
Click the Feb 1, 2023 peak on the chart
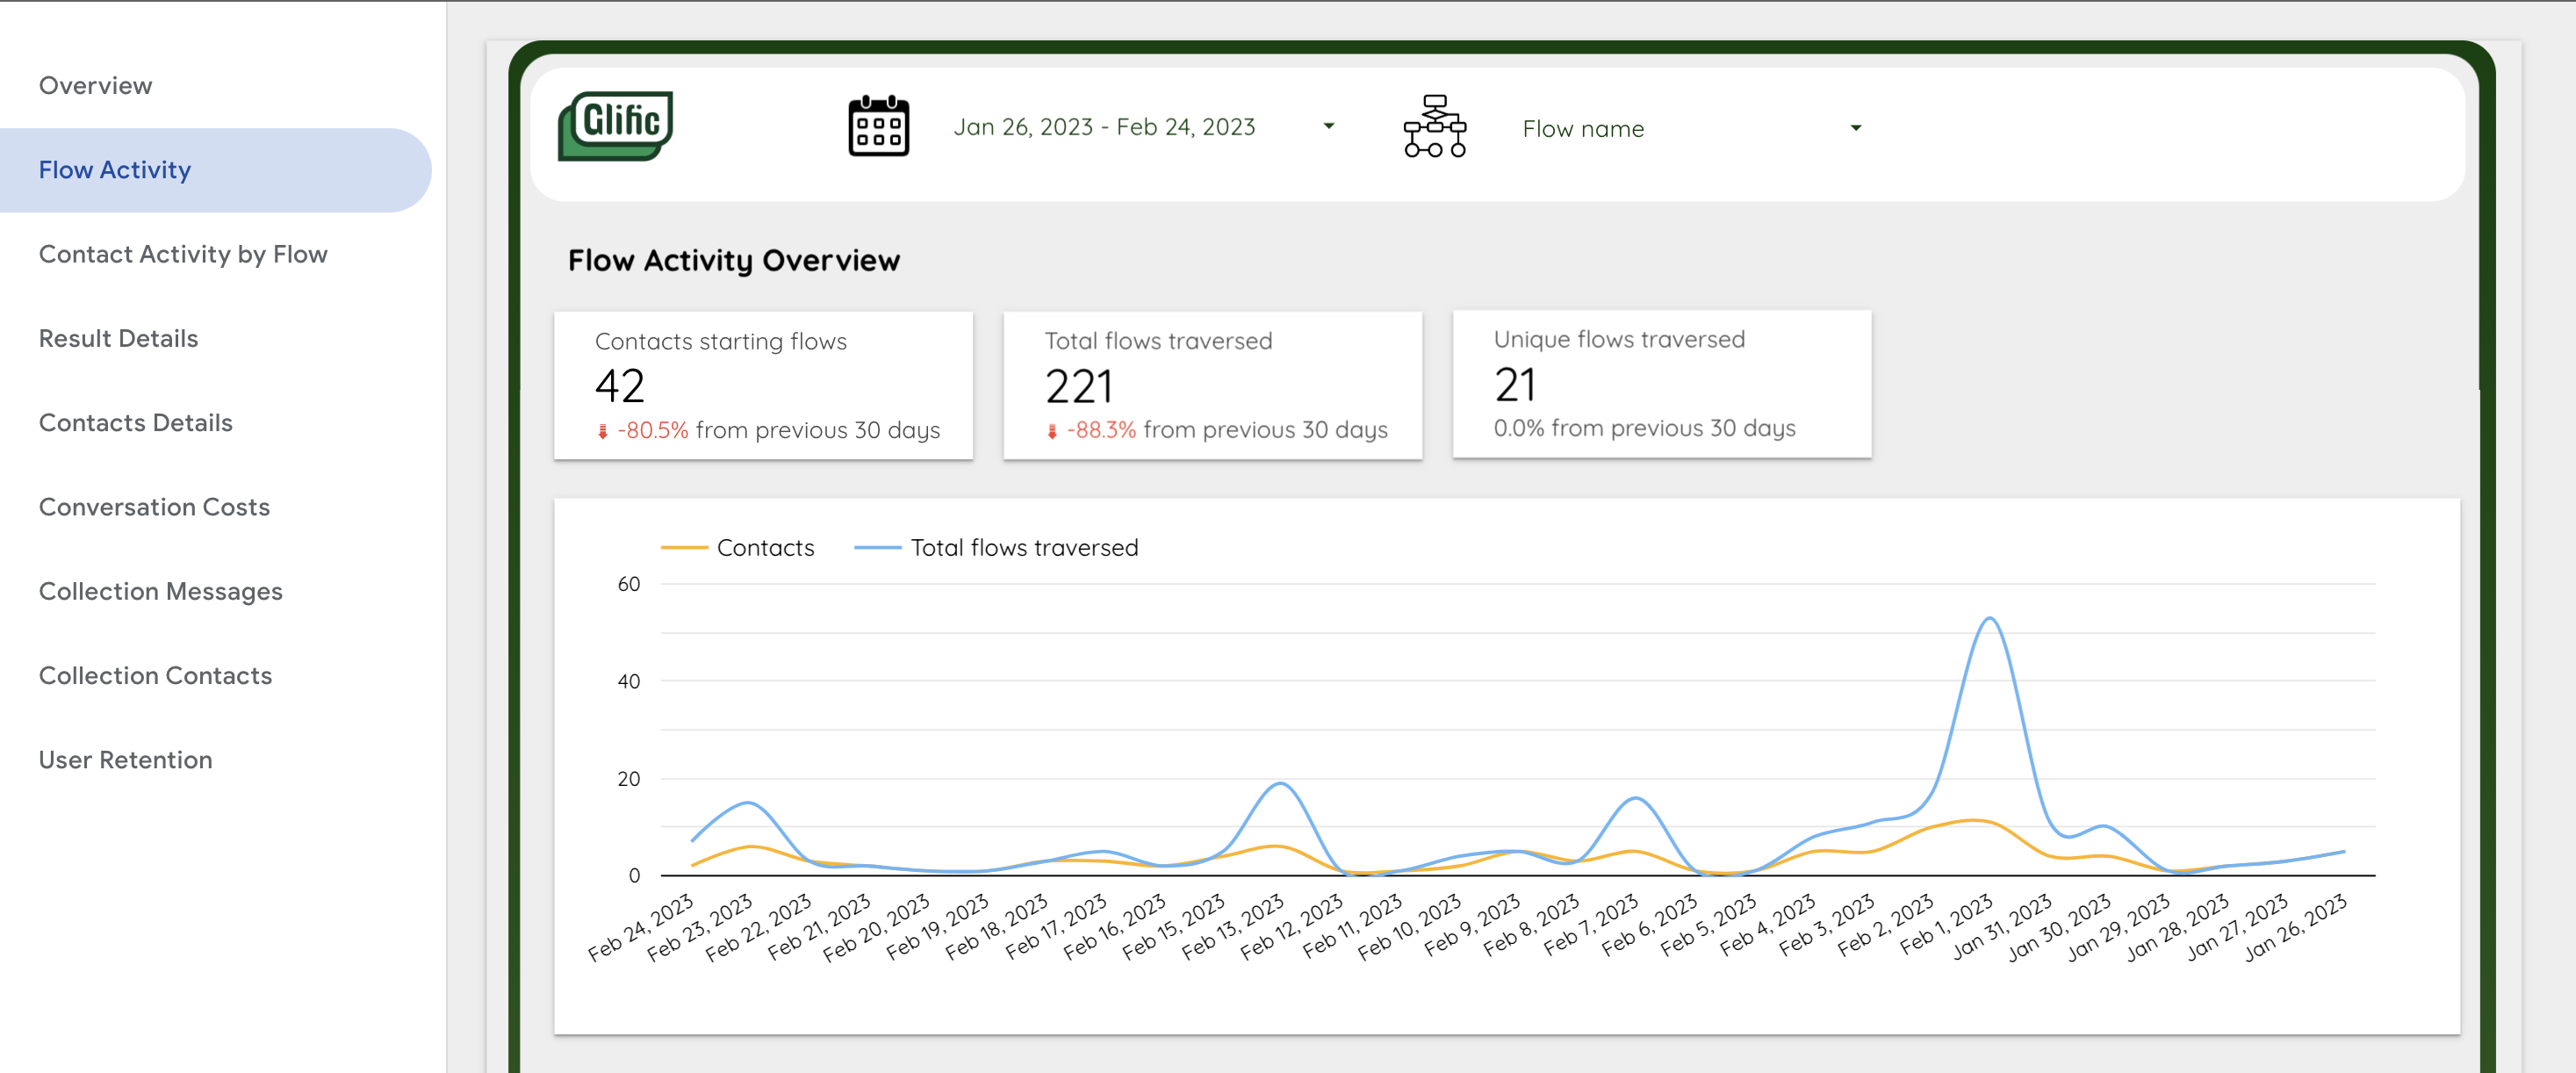1990,620
